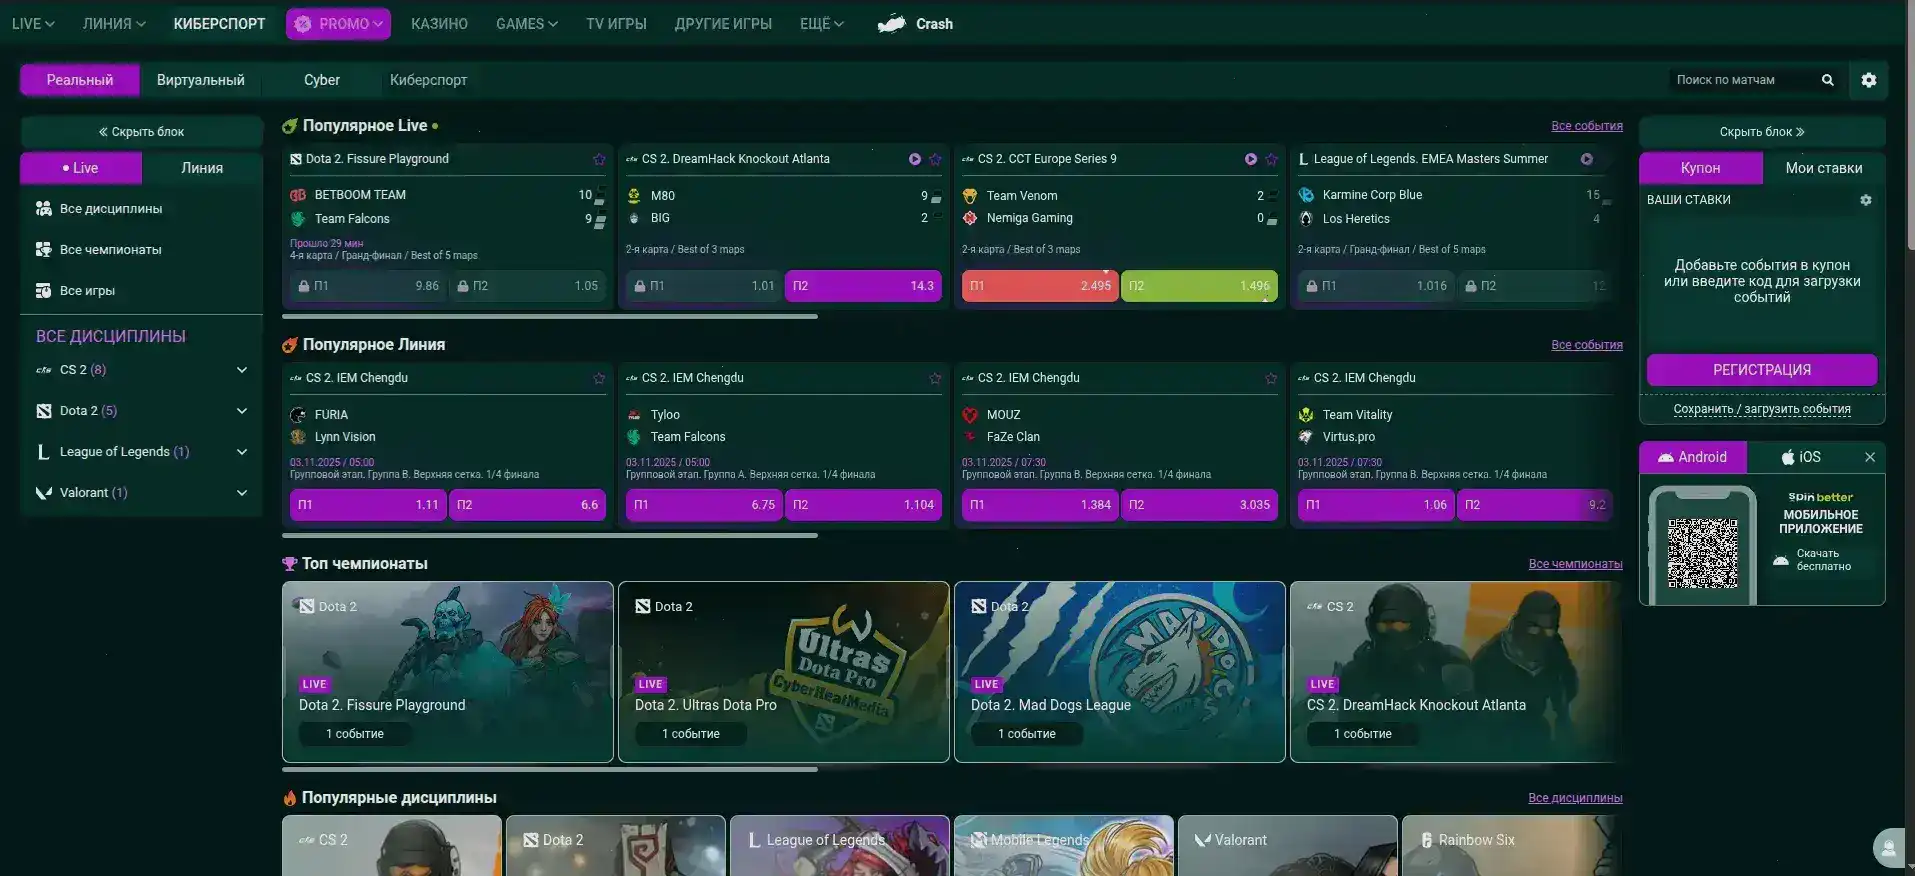The image size is (1915, 876).
Task: Open coupon settings gear in Ваши ставки
Action: coord(1865,200)
